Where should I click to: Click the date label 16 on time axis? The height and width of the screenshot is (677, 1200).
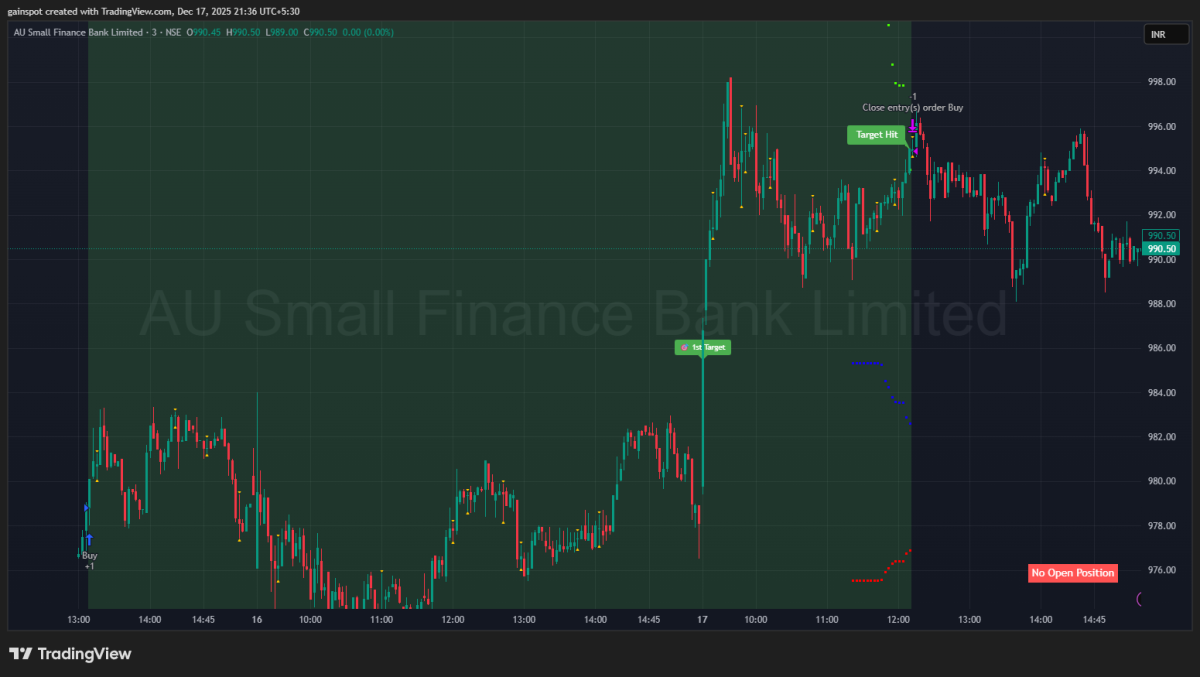coord(257,620)
